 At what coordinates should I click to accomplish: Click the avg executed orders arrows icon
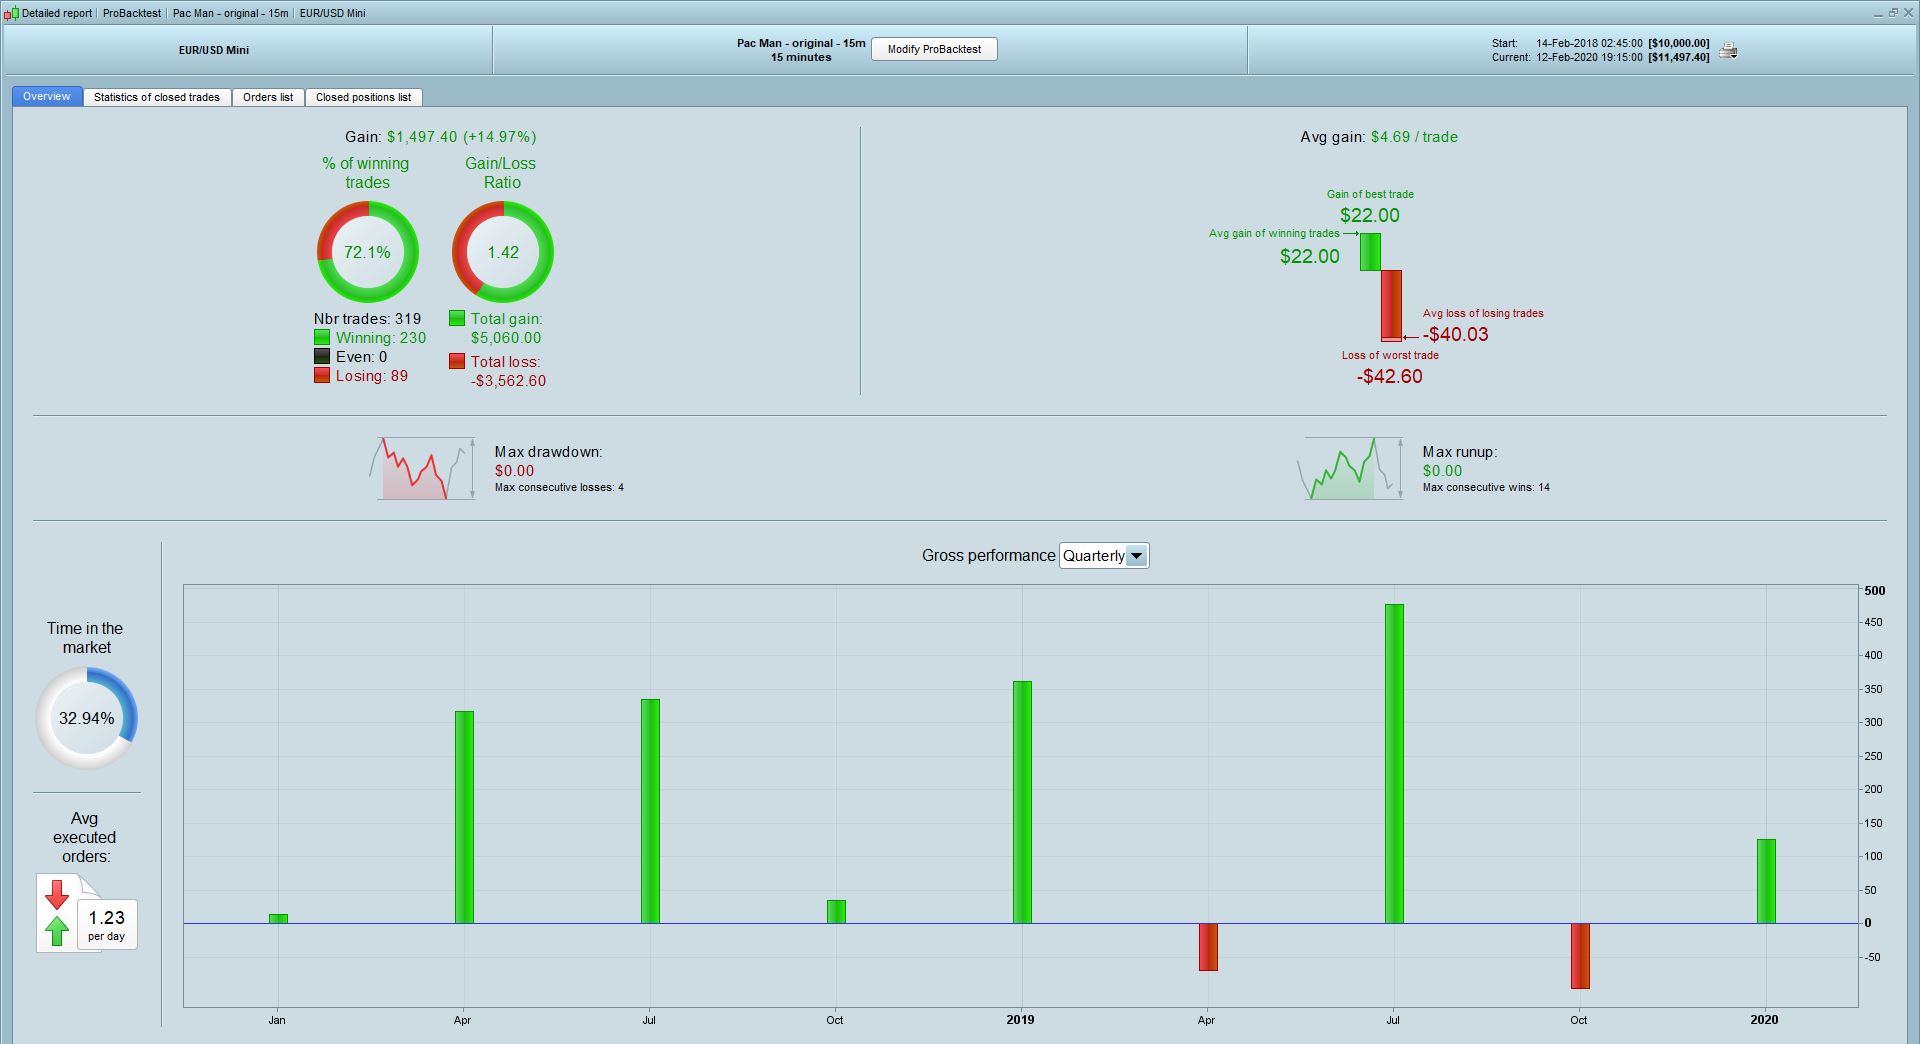(57, 912)
